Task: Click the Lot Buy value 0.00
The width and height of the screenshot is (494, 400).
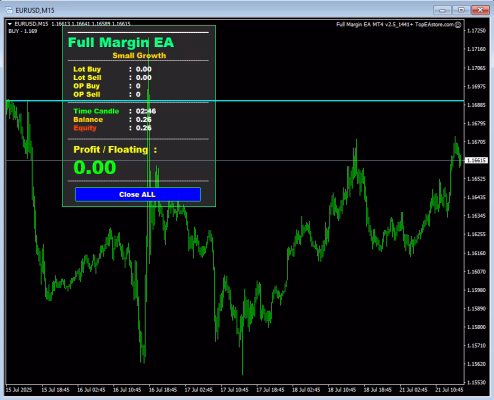Action: point(144,69)
